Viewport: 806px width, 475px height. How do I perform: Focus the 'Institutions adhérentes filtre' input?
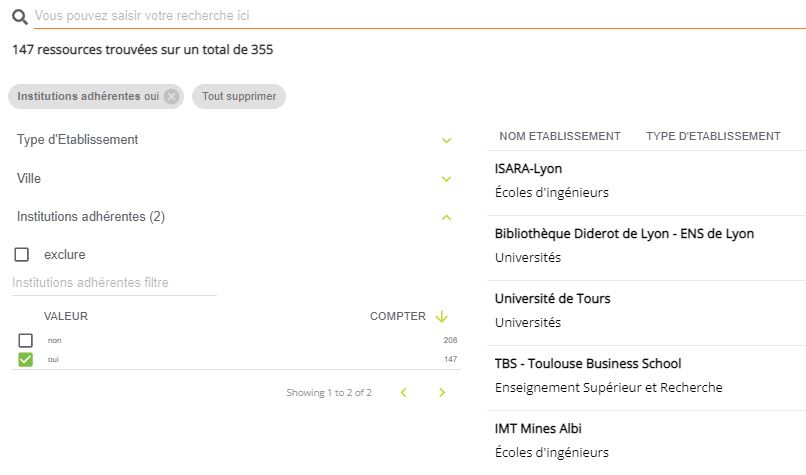[114, 283]
